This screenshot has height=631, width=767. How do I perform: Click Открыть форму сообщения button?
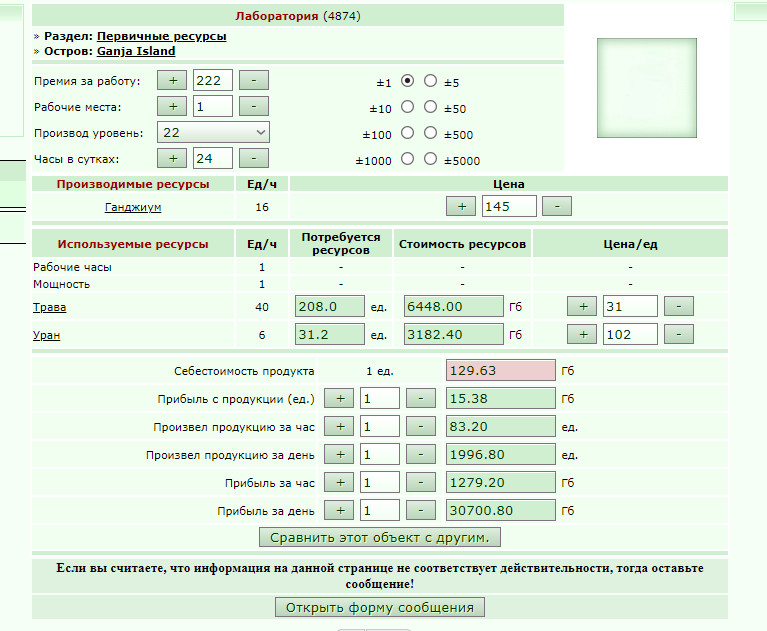[x=380, y=607]
